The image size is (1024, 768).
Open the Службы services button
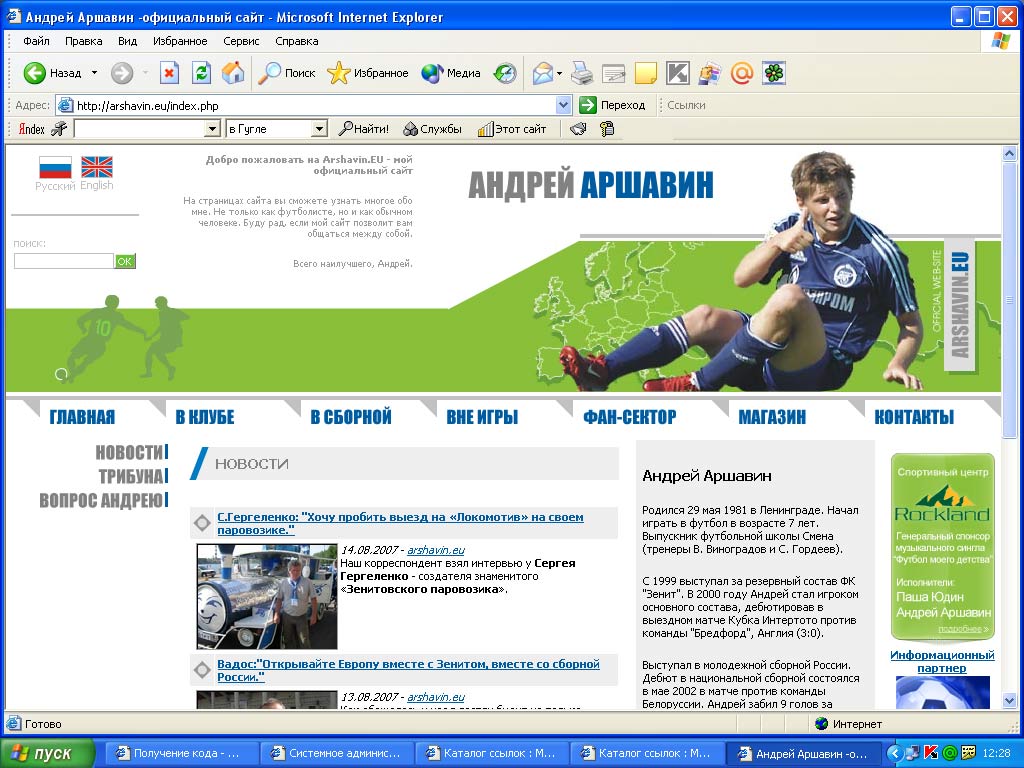pos(432,129)
